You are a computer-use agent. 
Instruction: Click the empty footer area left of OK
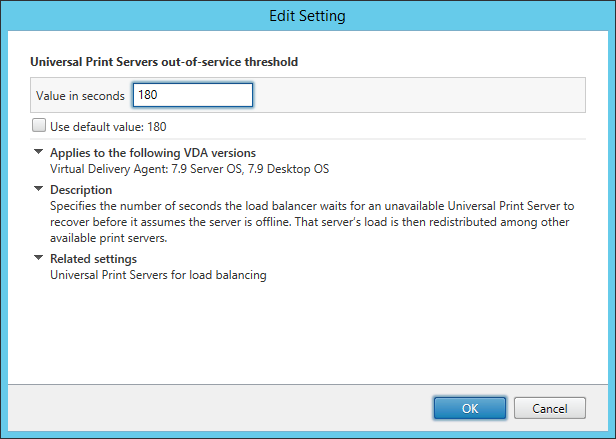coord(220,408)
